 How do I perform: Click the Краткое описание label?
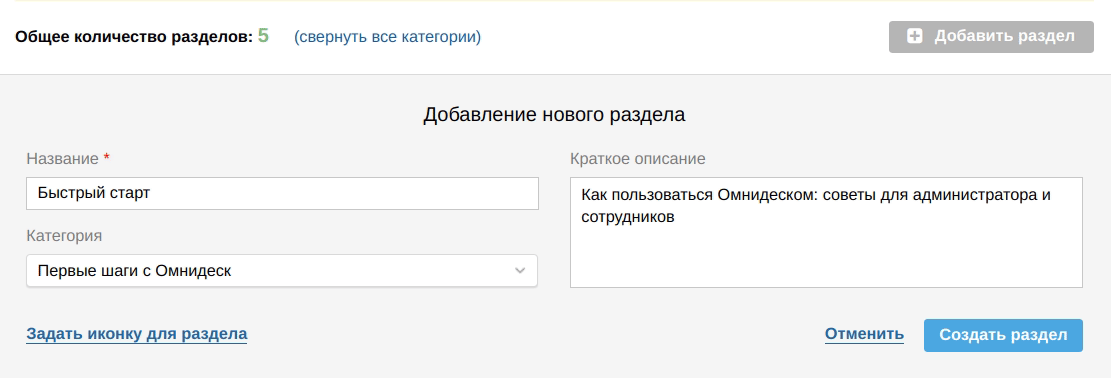click(x=638, y=159)
